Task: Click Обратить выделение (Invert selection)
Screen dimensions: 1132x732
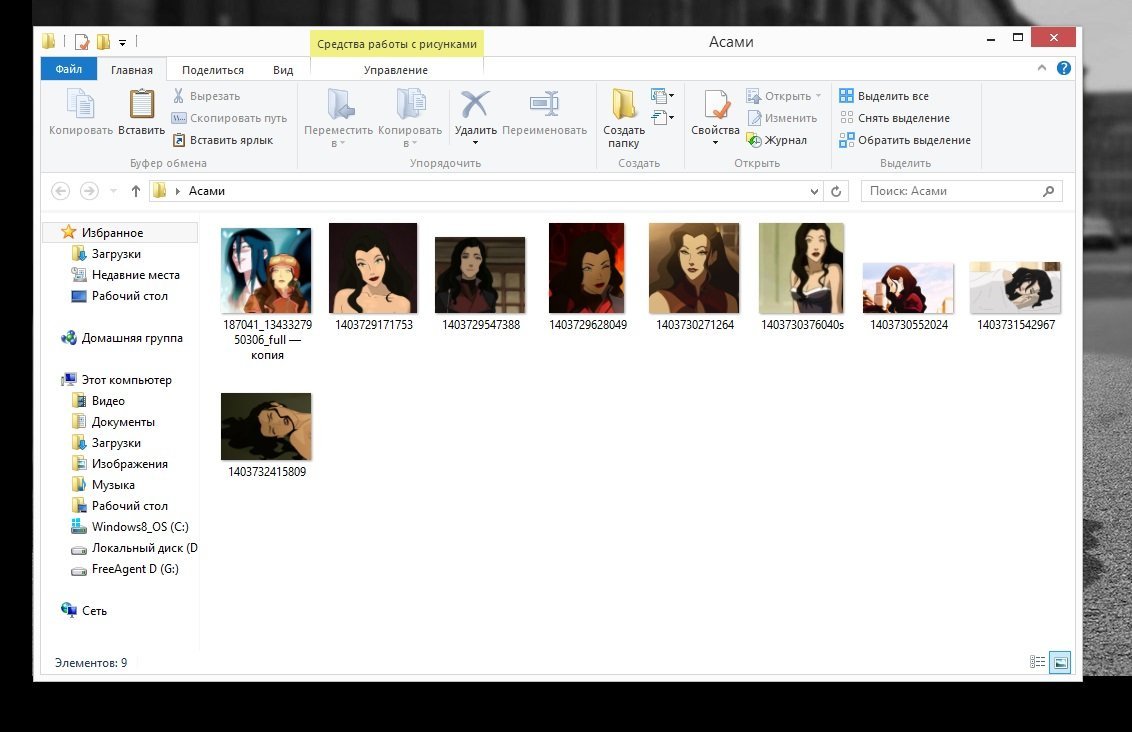Action: [x=913, y=140]
